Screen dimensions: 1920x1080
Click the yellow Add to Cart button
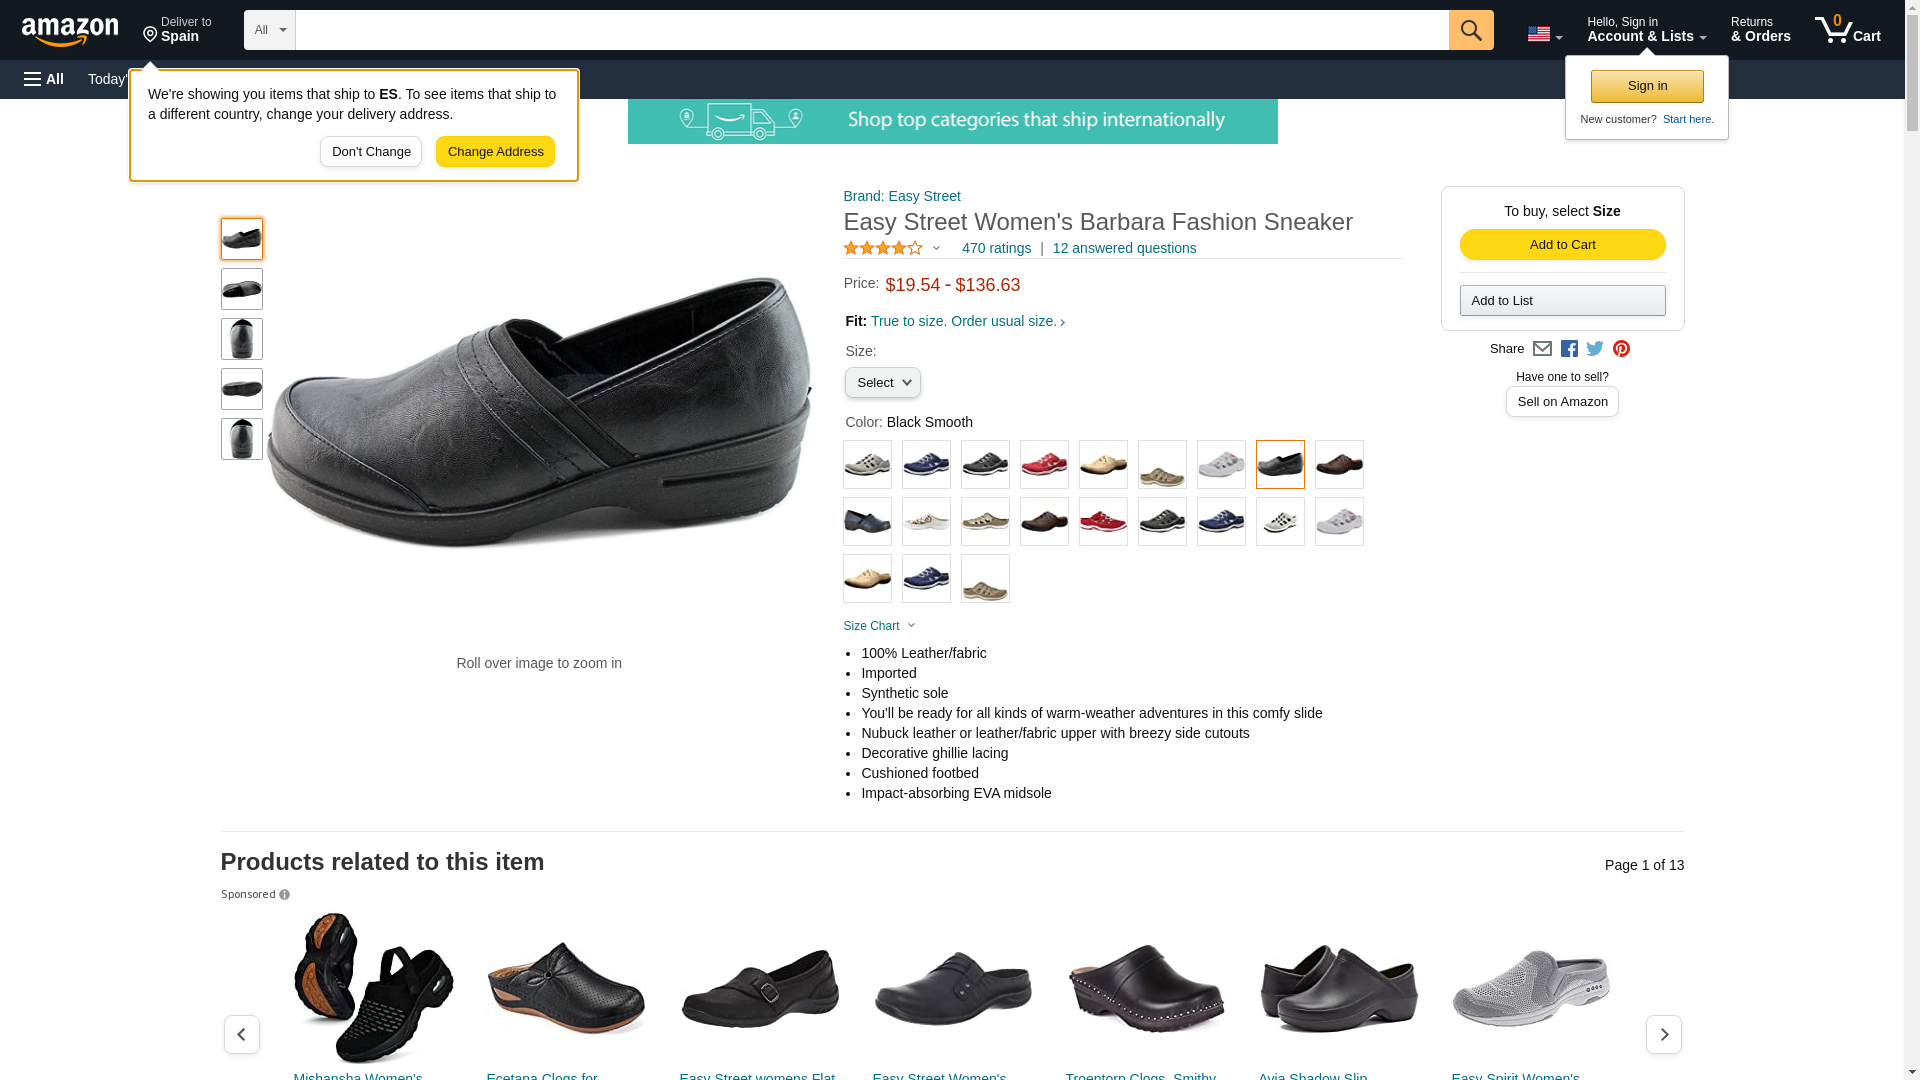click(1562, 245)
